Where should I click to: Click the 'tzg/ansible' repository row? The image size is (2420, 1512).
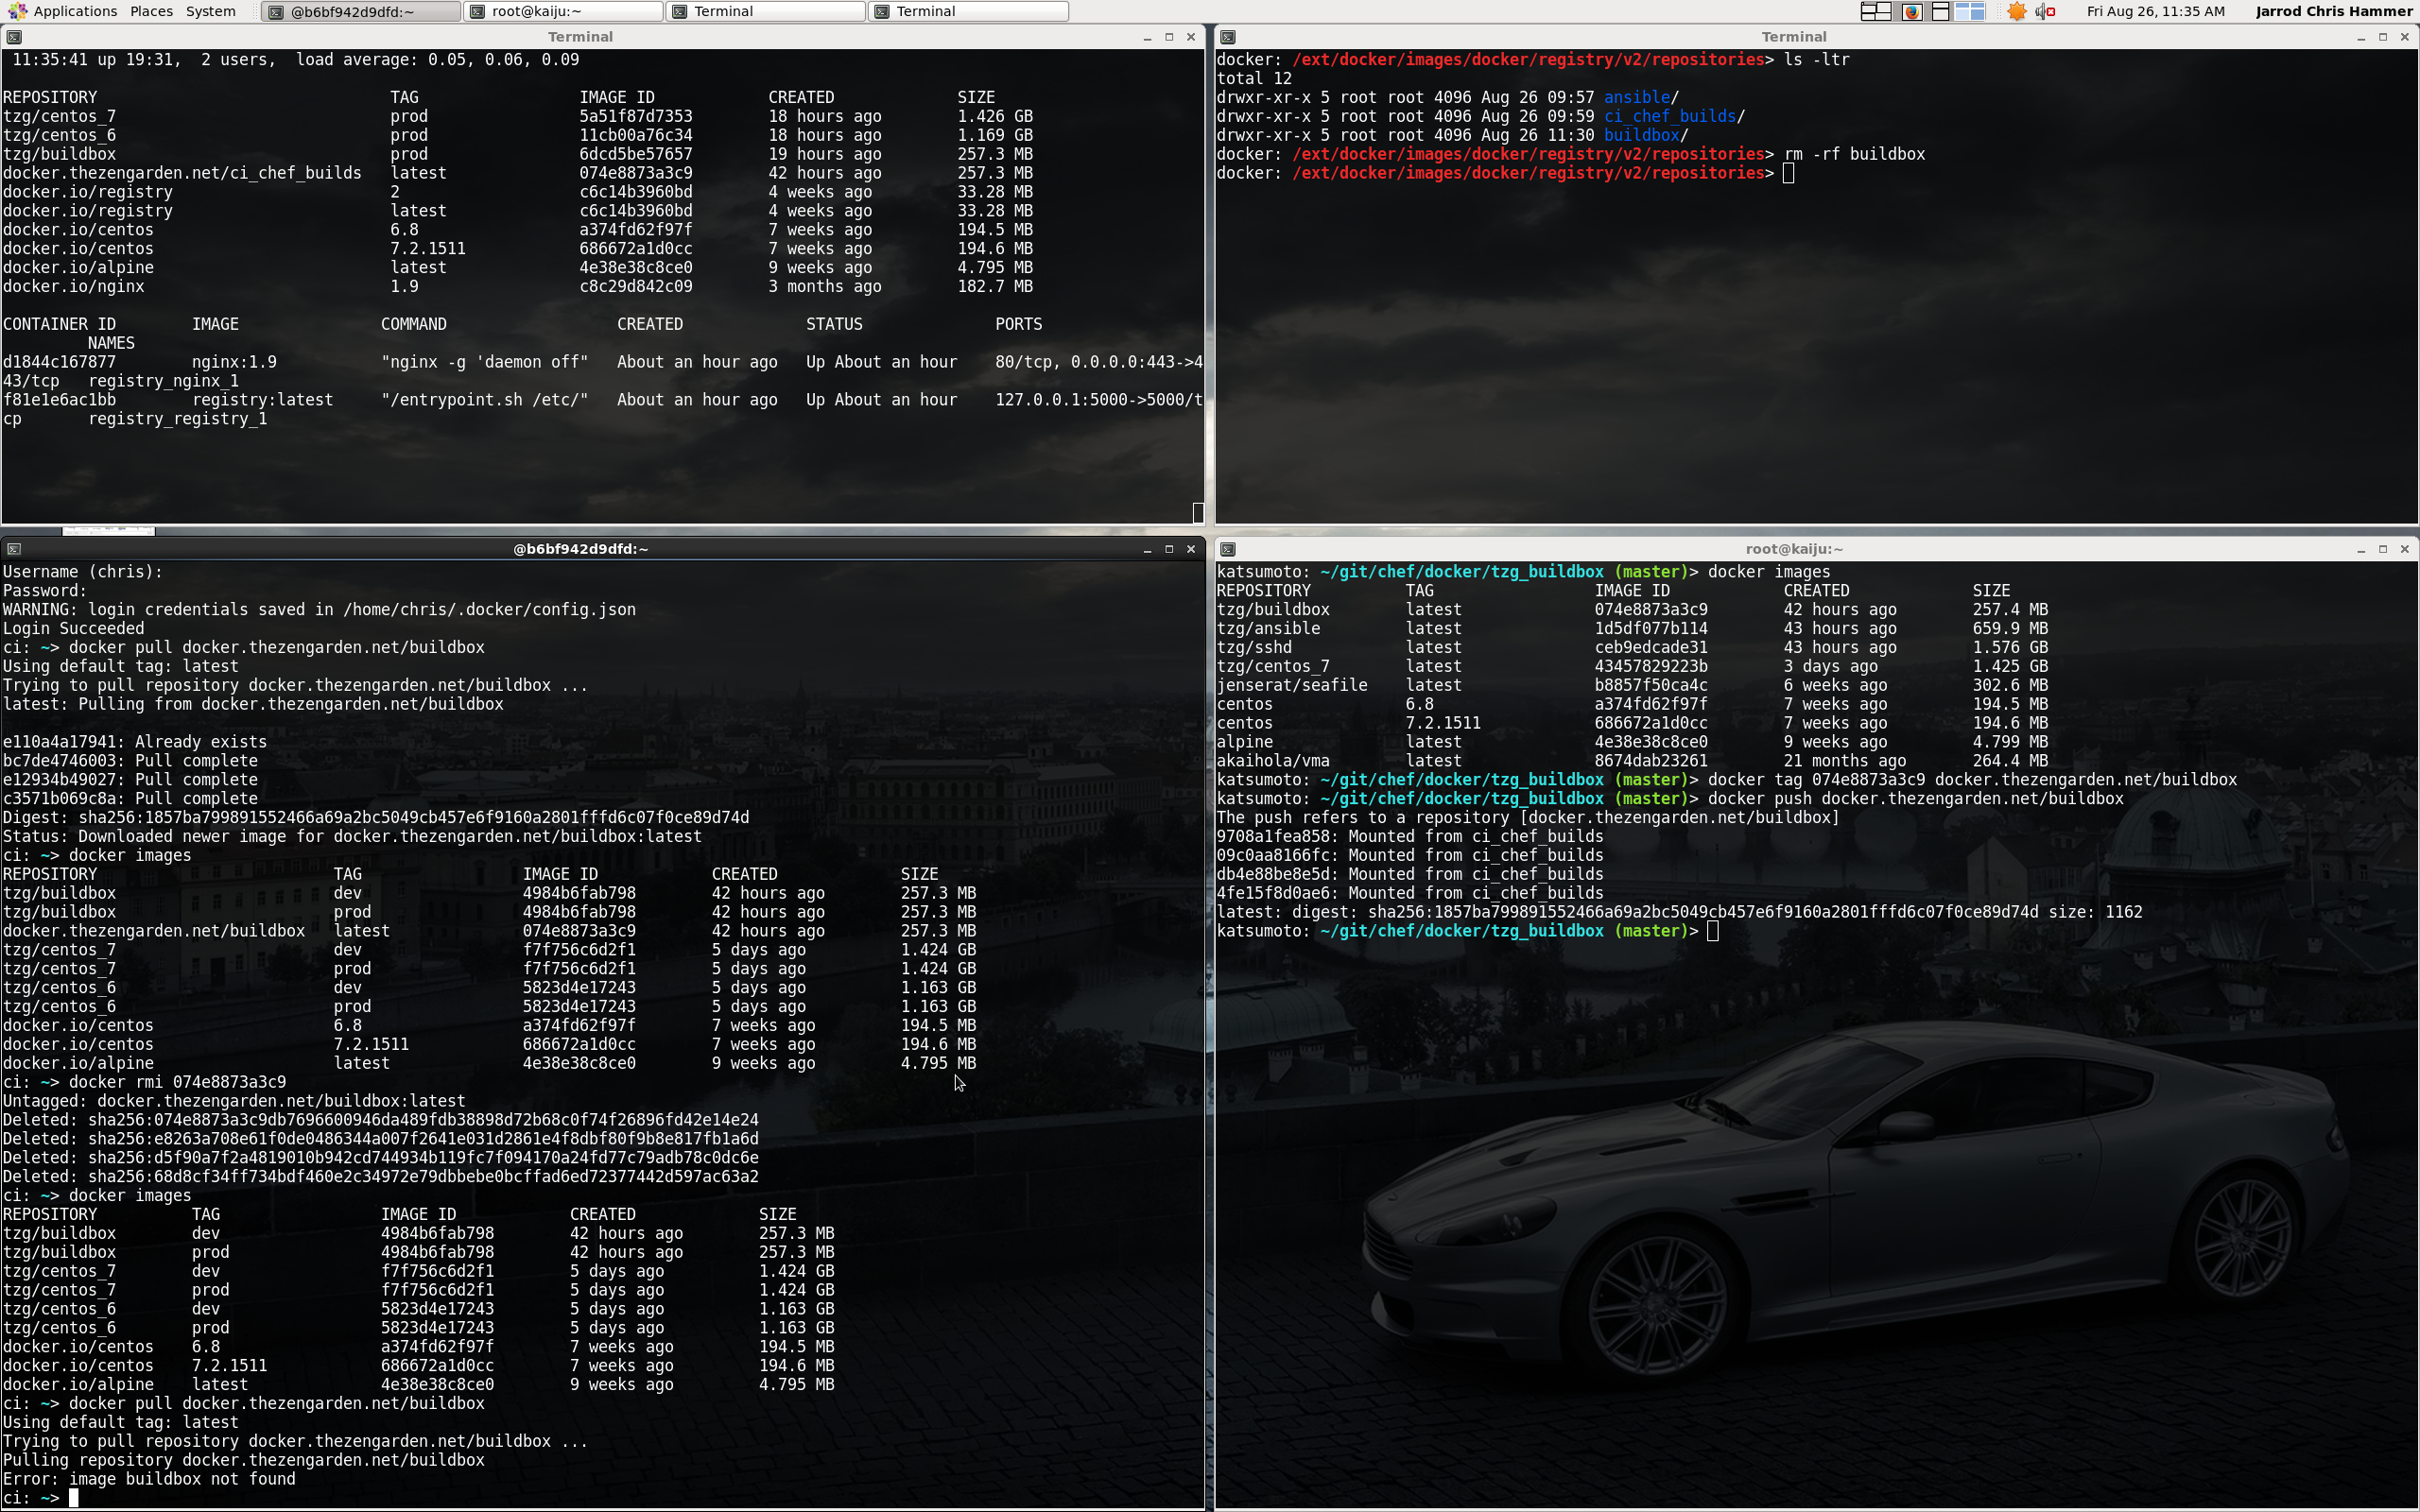(x=1632, y=628)
